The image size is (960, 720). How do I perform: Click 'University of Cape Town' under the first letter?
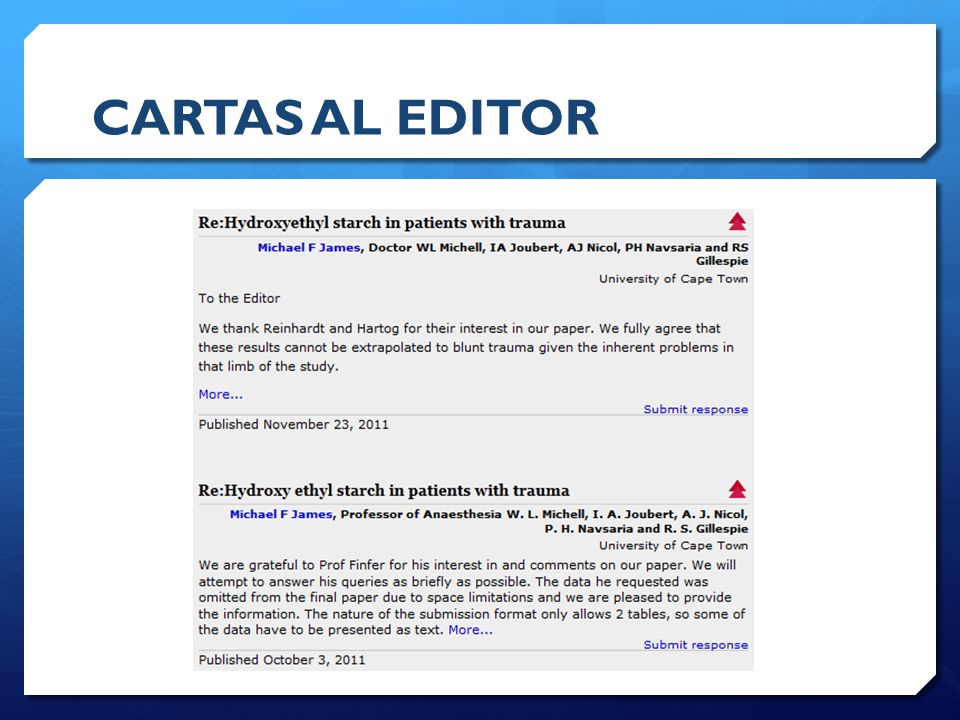pos(673,279)
